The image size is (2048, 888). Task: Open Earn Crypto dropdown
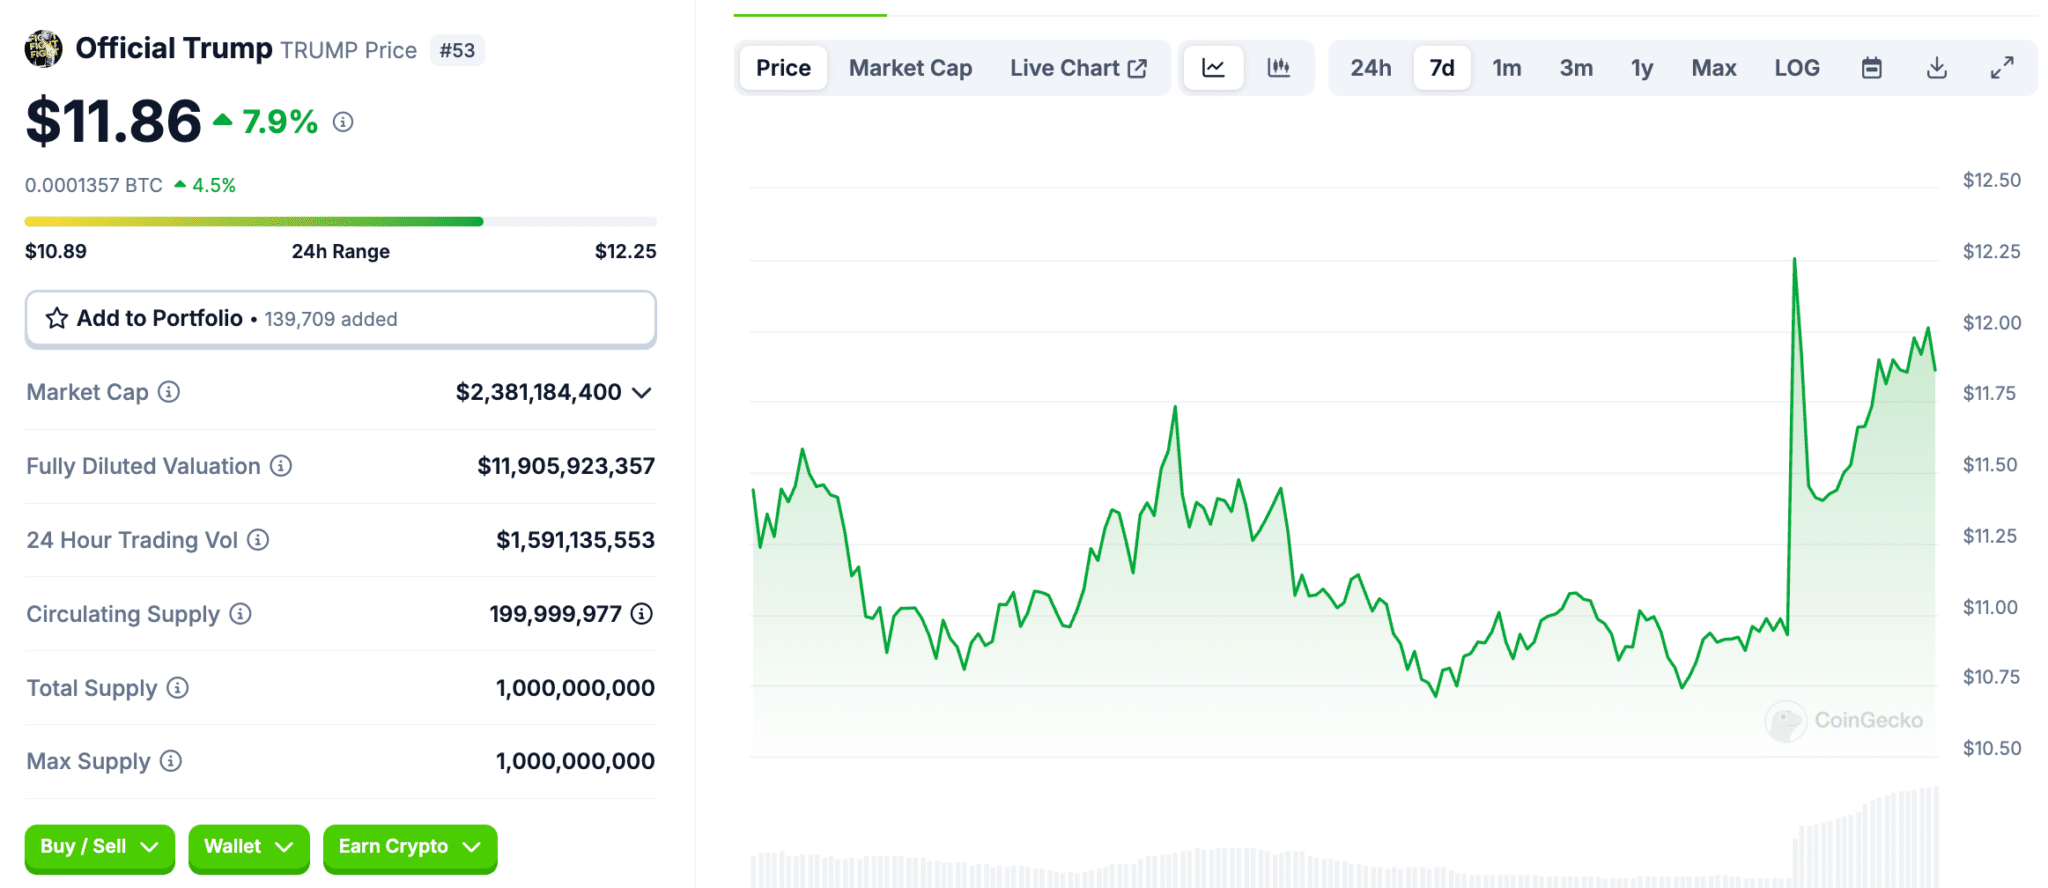tap(410, 847)
